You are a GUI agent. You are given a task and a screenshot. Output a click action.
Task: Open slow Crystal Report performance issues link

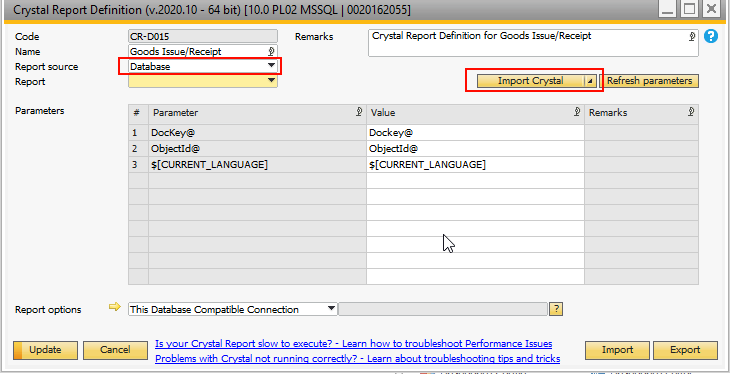(x=353, y=344)
